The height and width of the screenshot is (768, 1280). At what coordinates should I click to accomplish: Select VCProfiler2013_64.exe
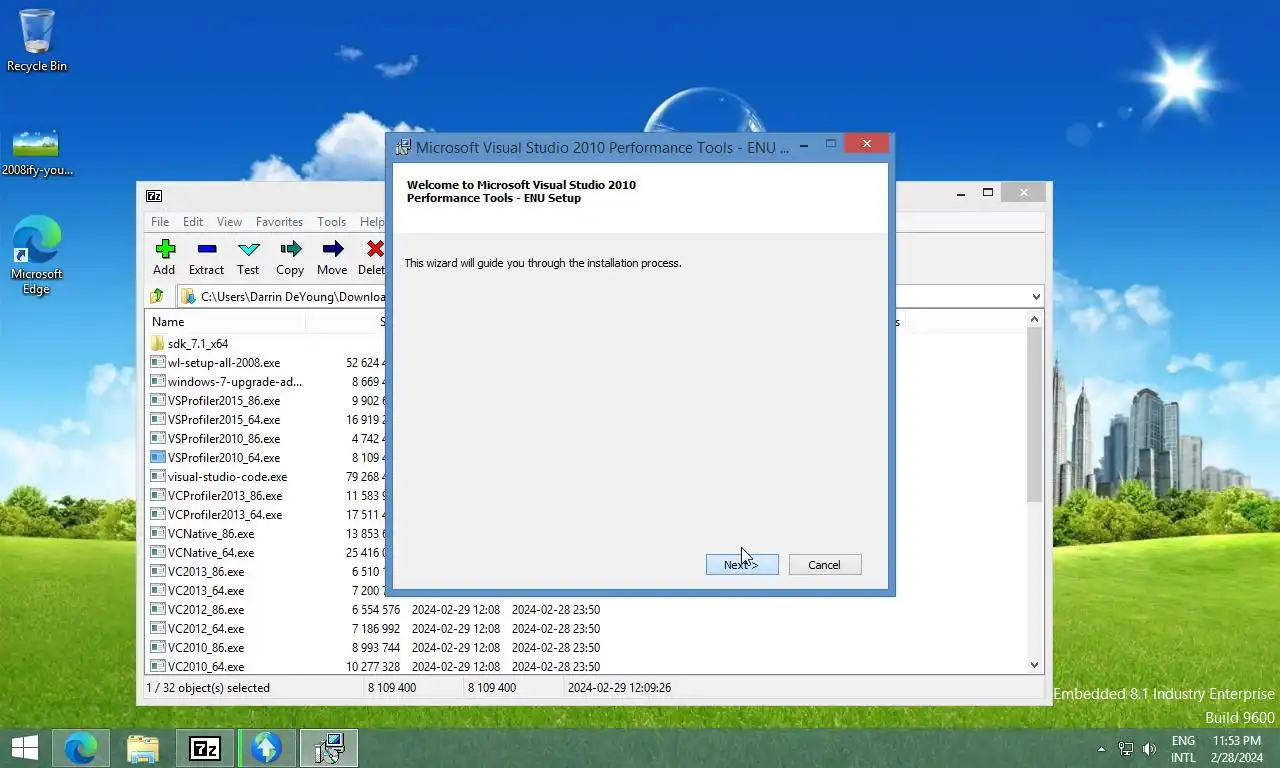click(x=225, y=515)
